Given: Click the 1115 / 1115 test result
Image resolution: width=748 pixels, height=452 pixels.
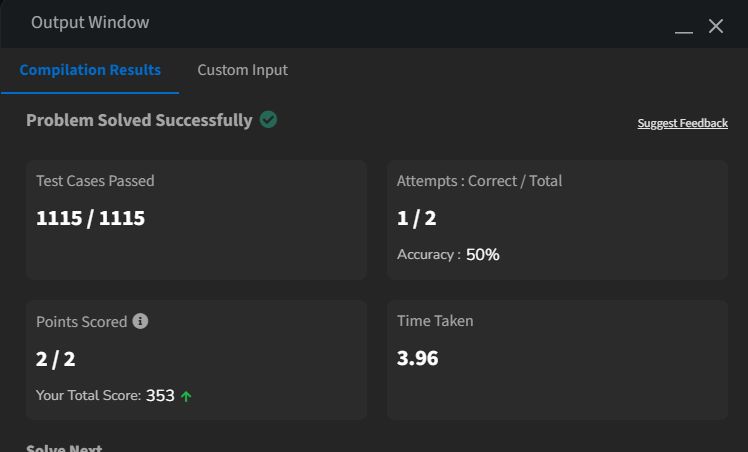Looking at the screenshot, I should pos(90,218).
